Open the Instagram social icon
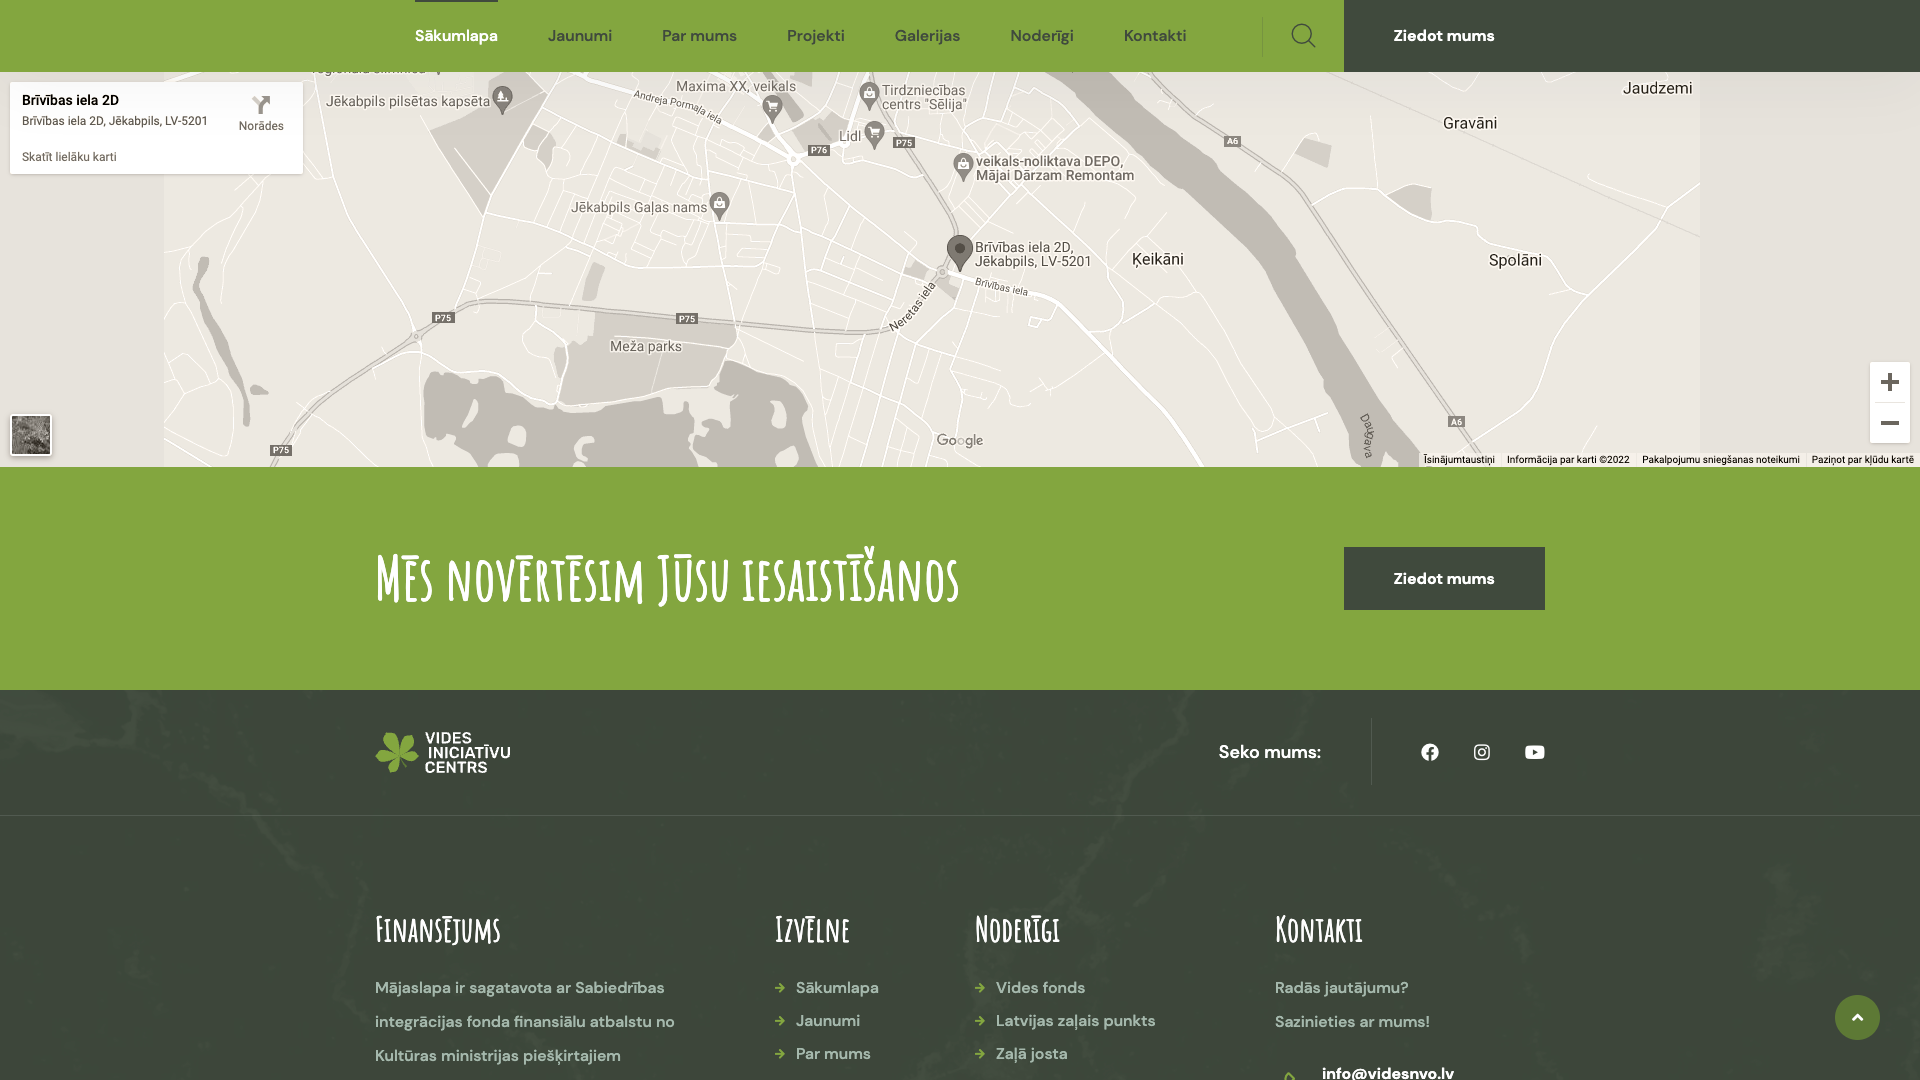This screenshot has width=1920, height=1080. 1482,752
